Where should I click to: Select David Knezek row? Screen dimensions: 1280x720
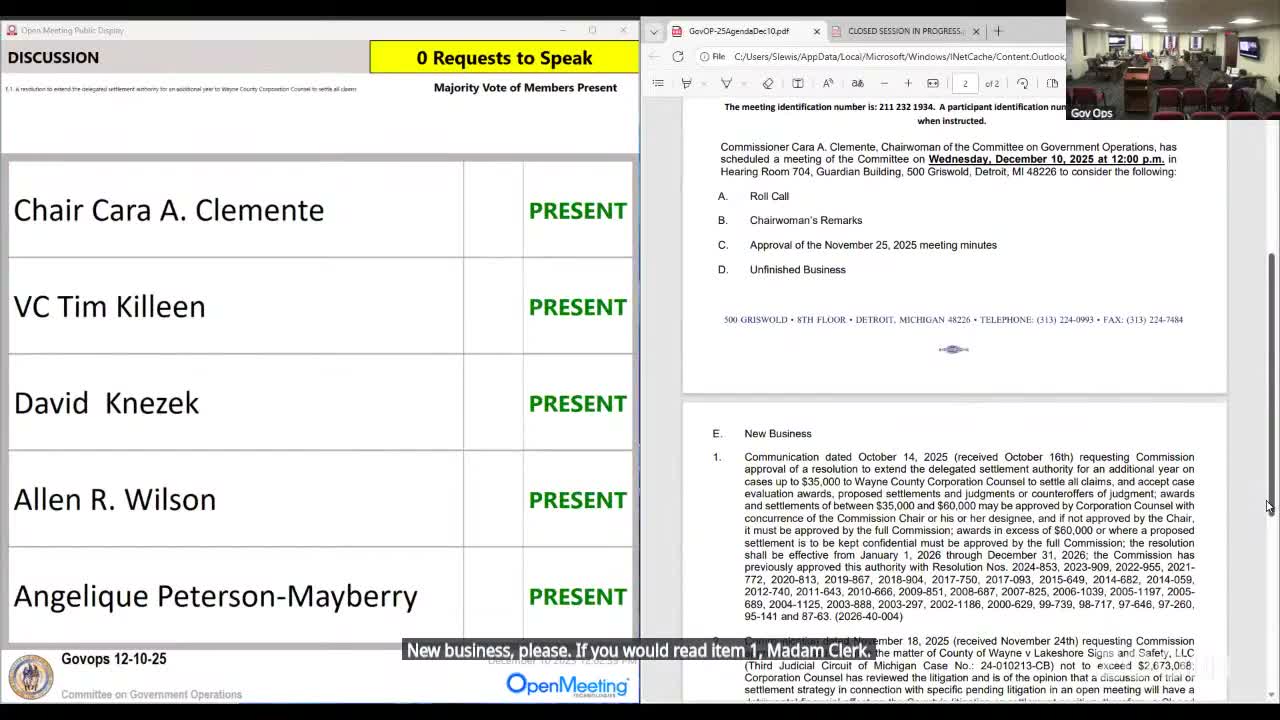320,402
